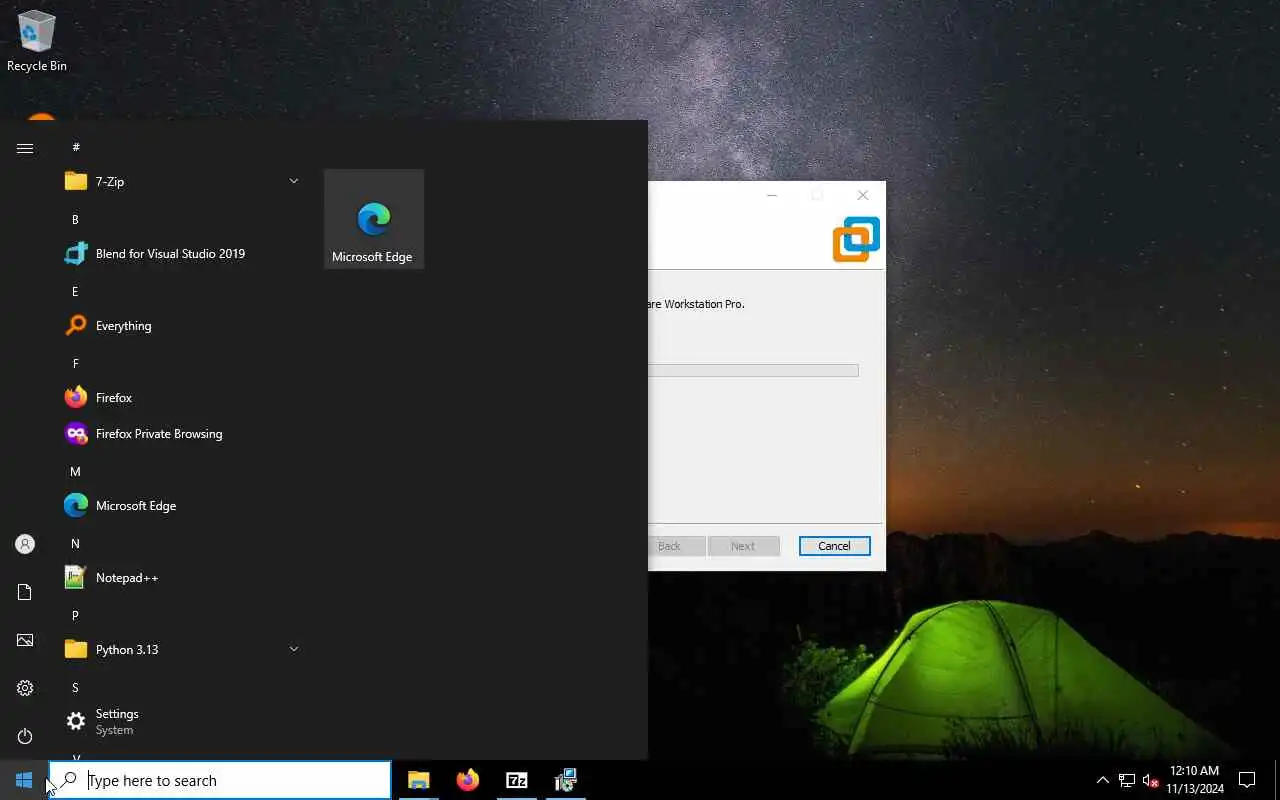Open the user account icon in Start sidebar
The width and height of the screenshot is (1280, 800).
coord(25,544)
